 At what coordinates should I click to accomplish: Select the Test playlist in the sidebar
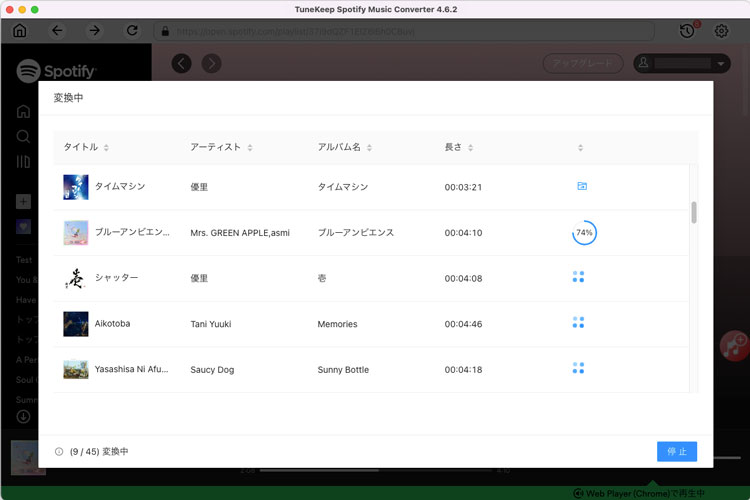click(x=24, y=260)
